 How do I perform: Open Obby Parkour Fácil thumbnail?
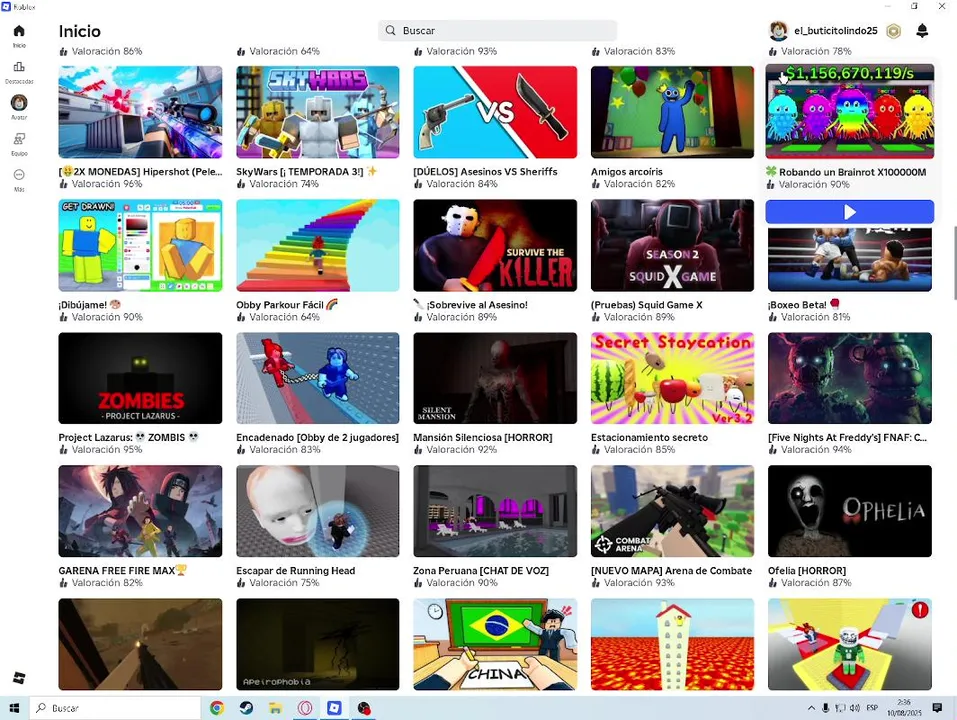tap(317, 245)
